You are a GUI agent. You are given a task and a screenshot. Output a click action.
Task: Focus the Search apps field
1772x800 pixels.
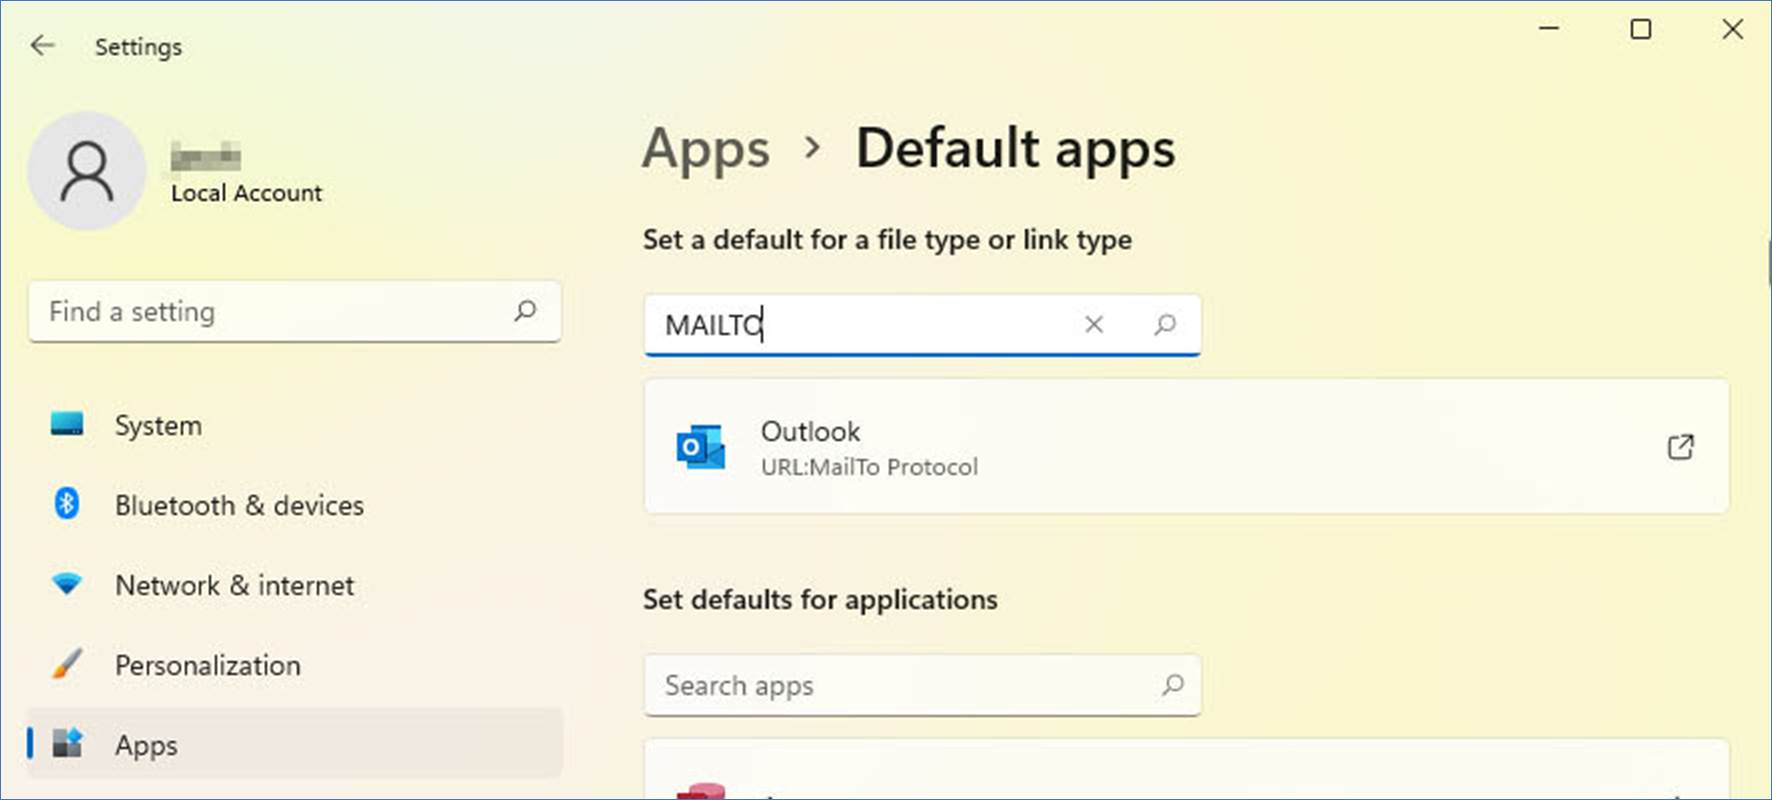pyautogui.click(x=900, y=686)
